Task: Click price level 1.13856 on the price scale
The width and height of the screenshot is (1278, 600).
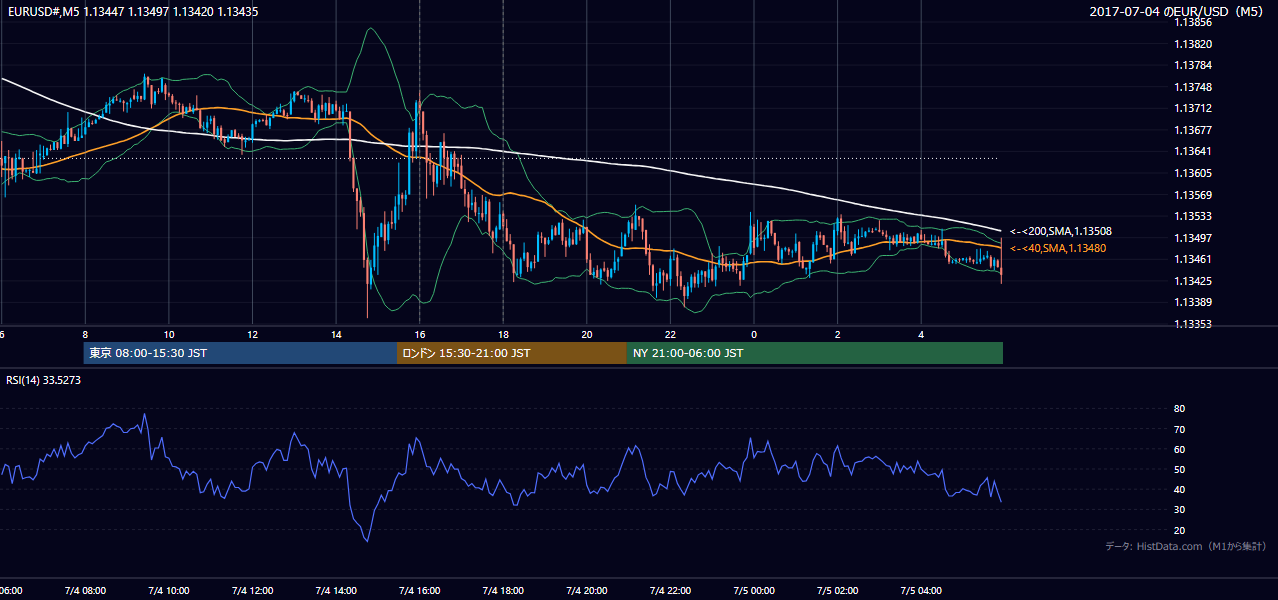Action: coord(1192,23)
